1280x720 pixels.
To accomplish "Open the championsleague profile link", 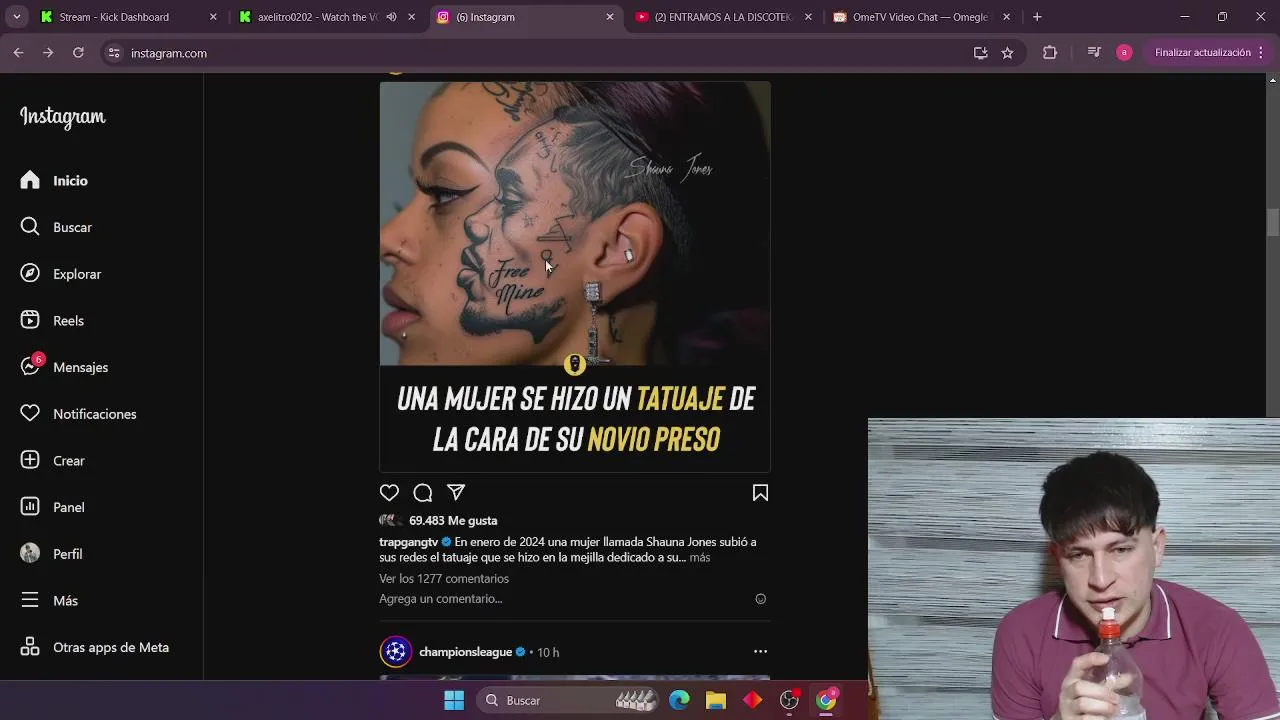I will 465,652.
